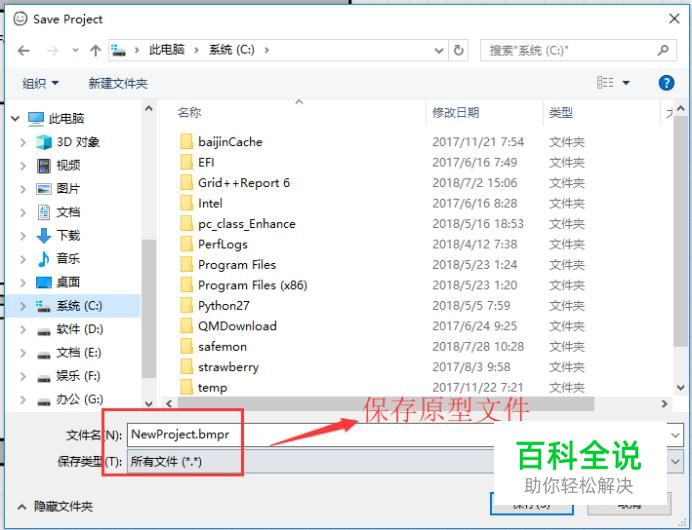Click the search magnifier icon
The image size is (692, 530).
pos(663,50)
